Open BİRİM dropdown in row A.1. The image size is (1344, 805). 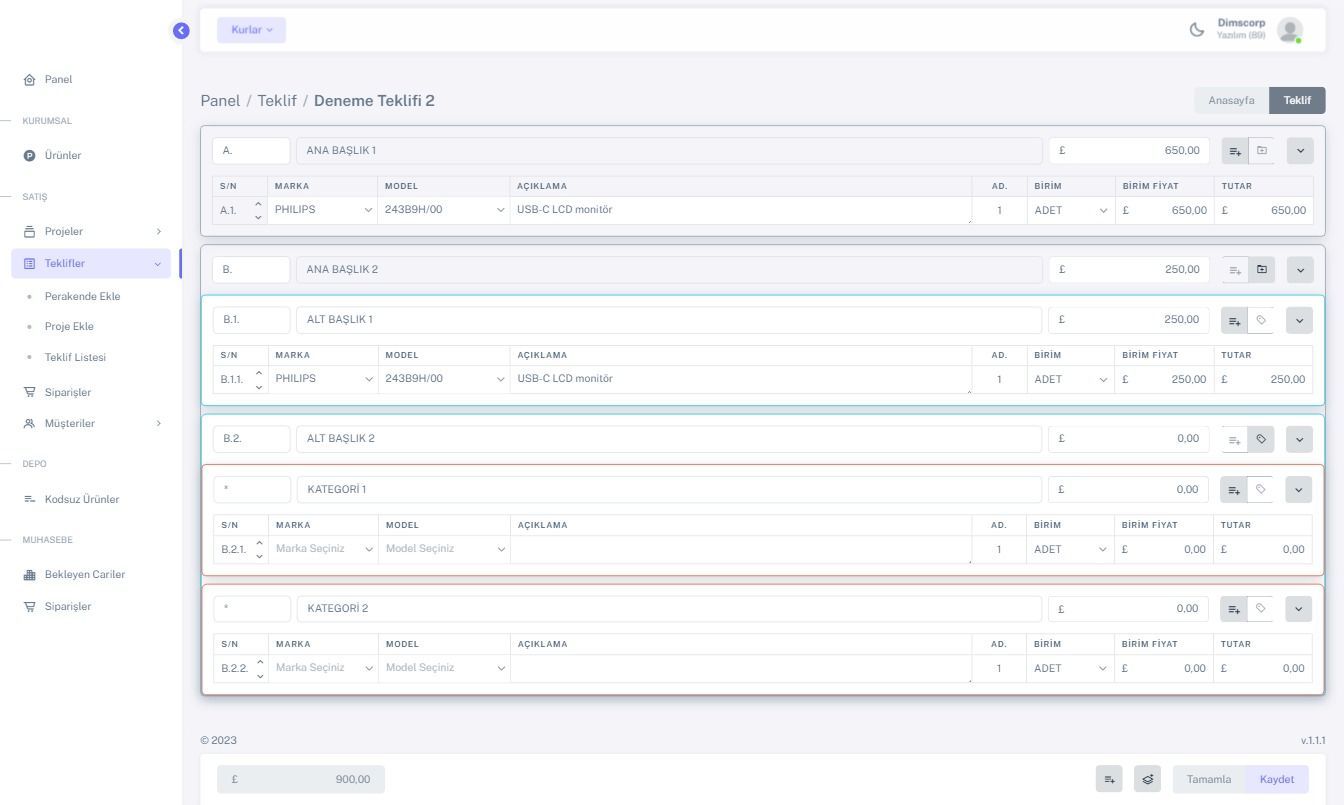(1069, 211)
